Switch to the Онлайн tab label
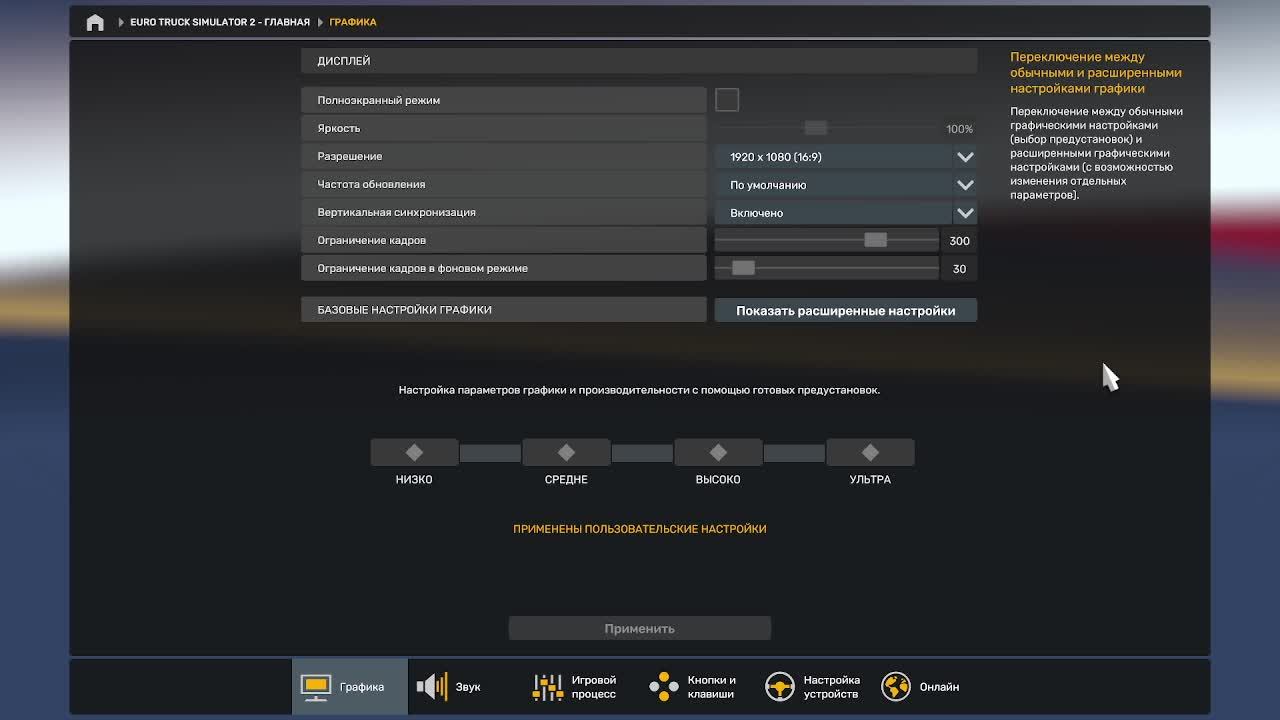 (939, 687)
